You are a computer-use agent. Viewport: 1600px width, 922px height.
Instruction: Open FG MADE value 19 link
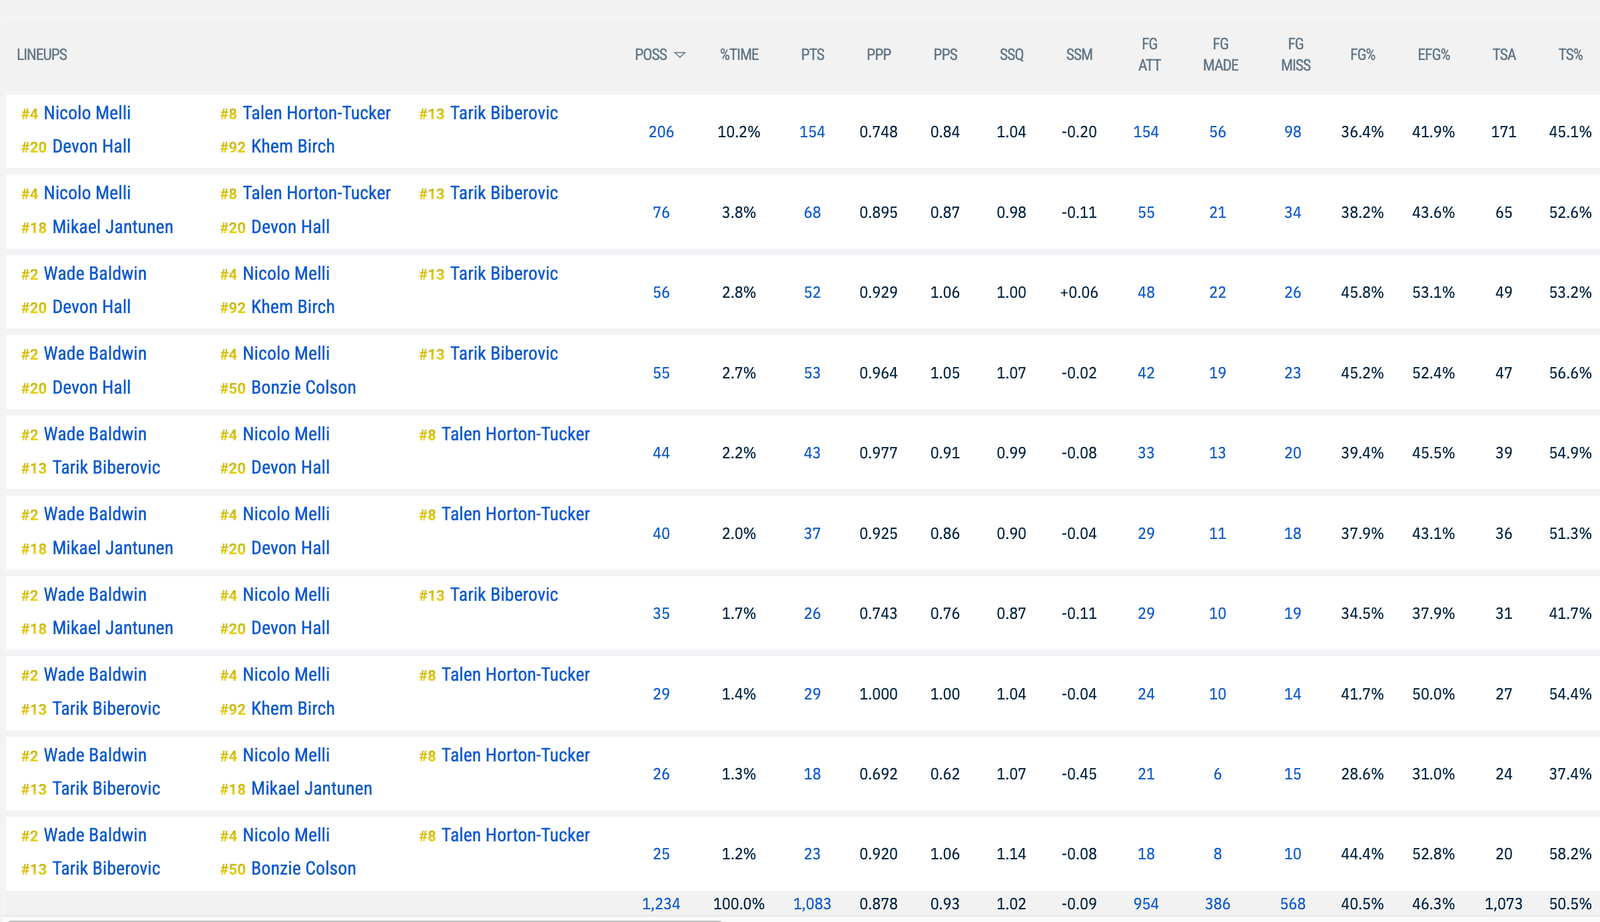(1217, 373)
